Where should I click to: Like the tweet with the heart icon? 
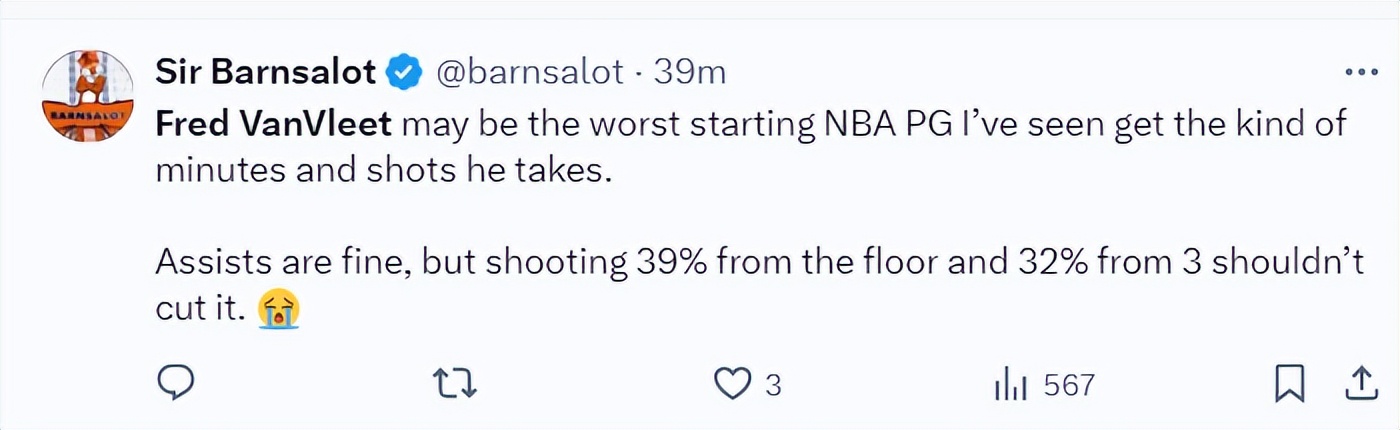coord(736,385)
